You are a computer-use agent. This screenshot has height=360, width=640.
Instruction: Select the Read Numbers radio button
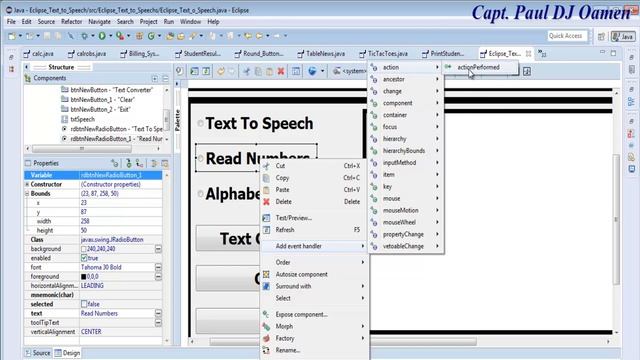coord(200,159)
